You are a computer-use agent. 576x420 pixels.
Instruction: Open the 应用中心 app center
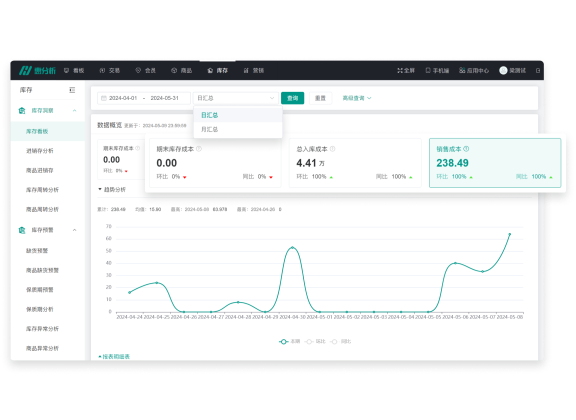coord(474,70)
